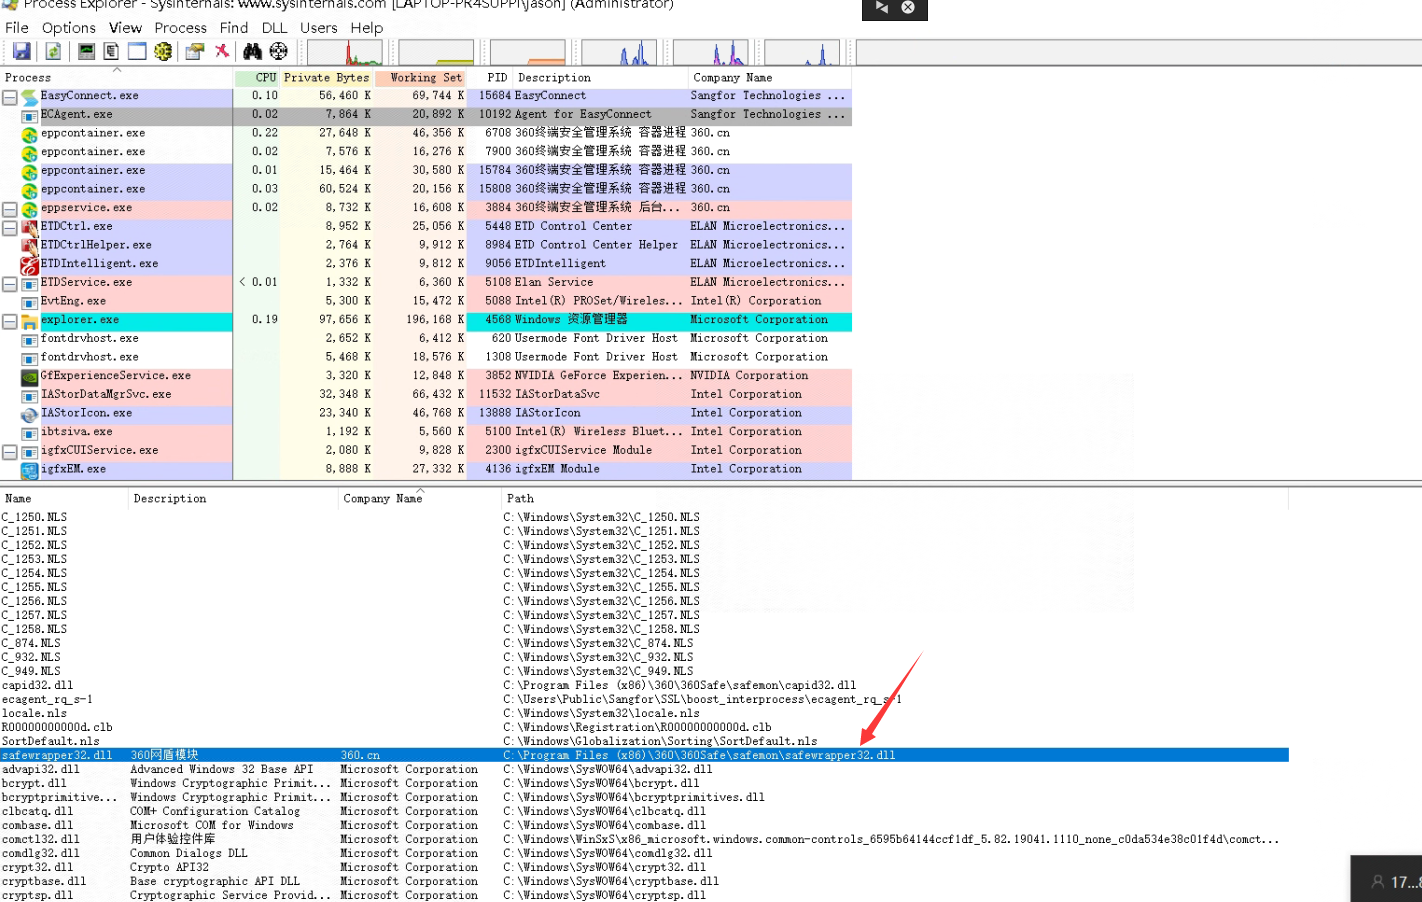Click the Refresh Now toolbar icon
The width and height of the screenshot is (1422, 902).
(53, 51)
